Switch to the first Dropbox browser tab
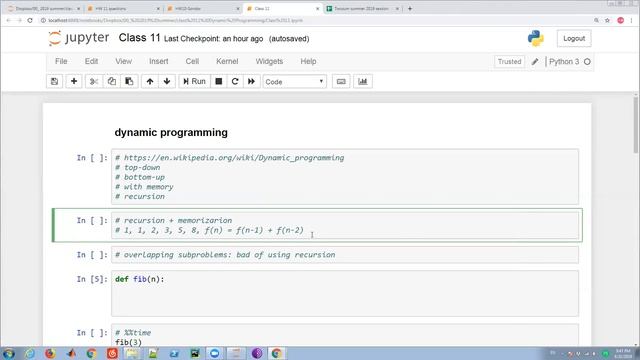640x360 pixels. (x=44, y=9)
